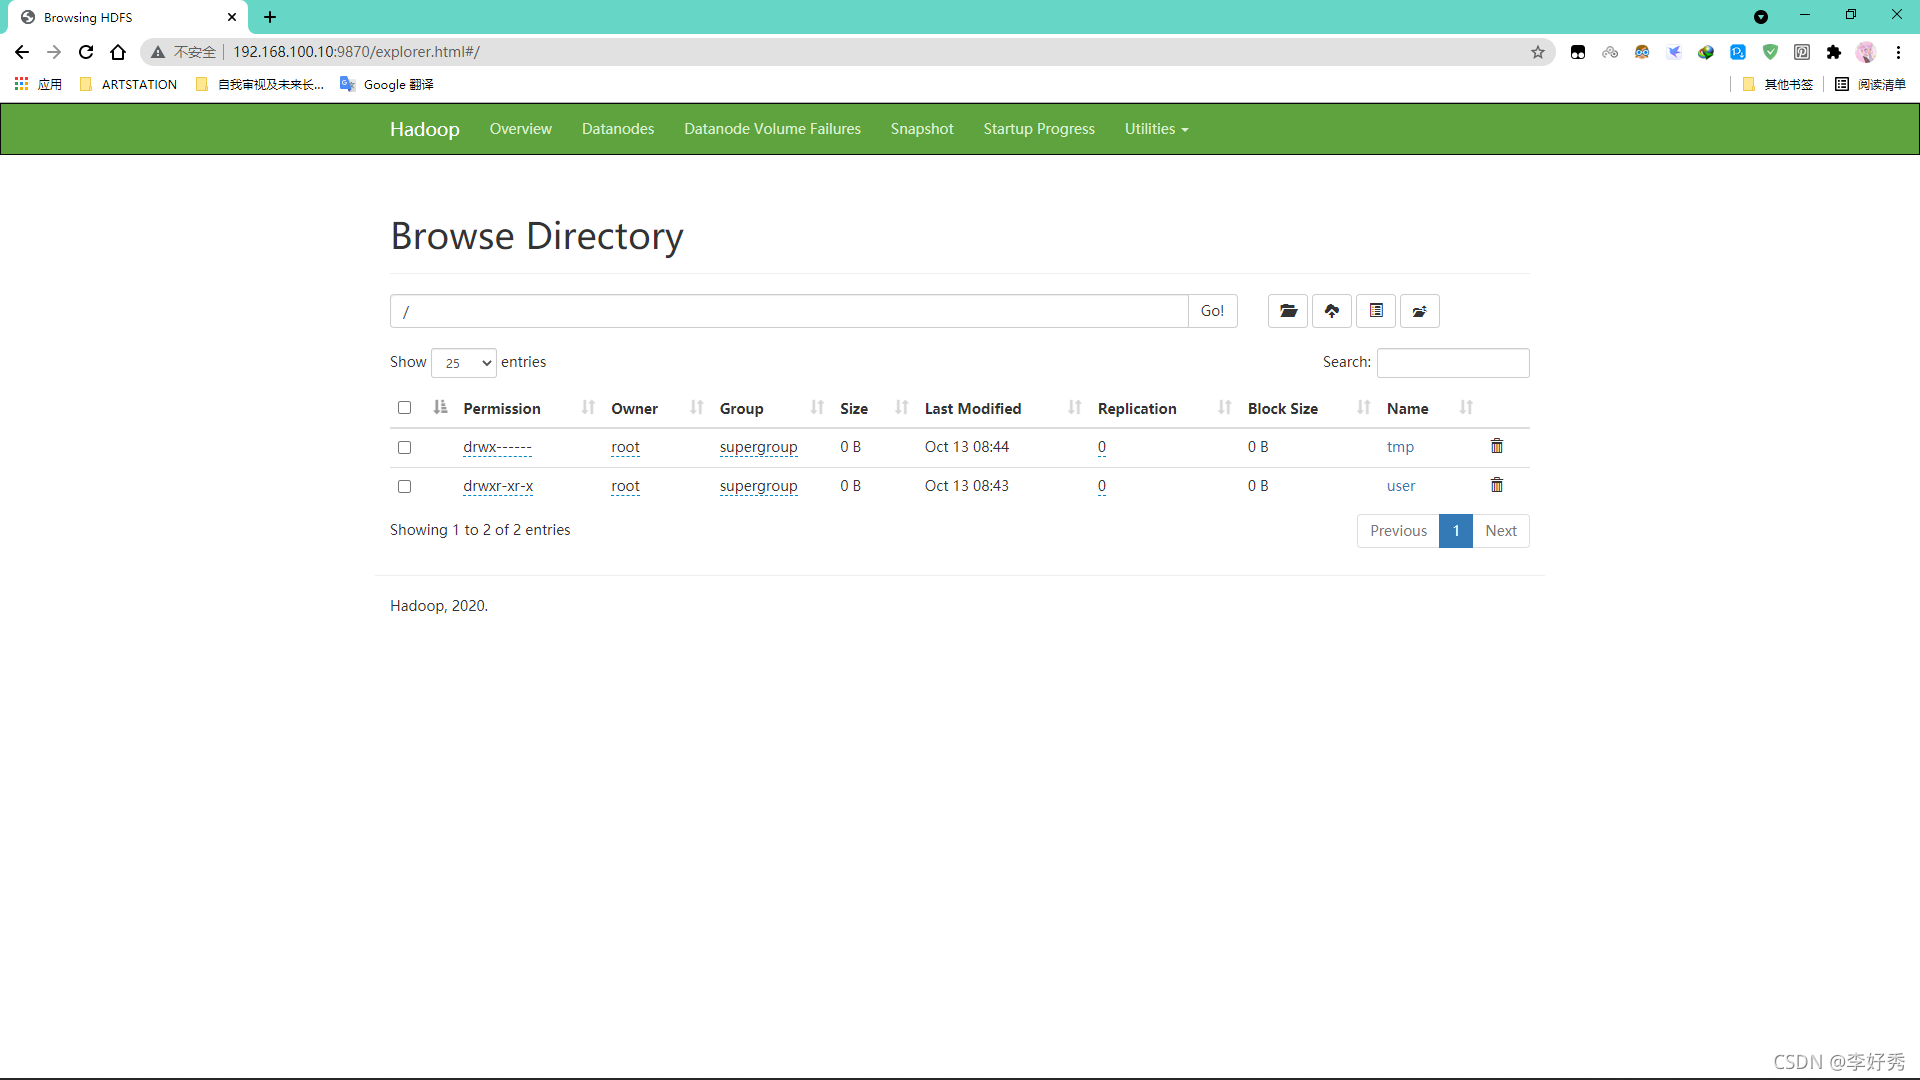Delete the tmp directory

1497,446
